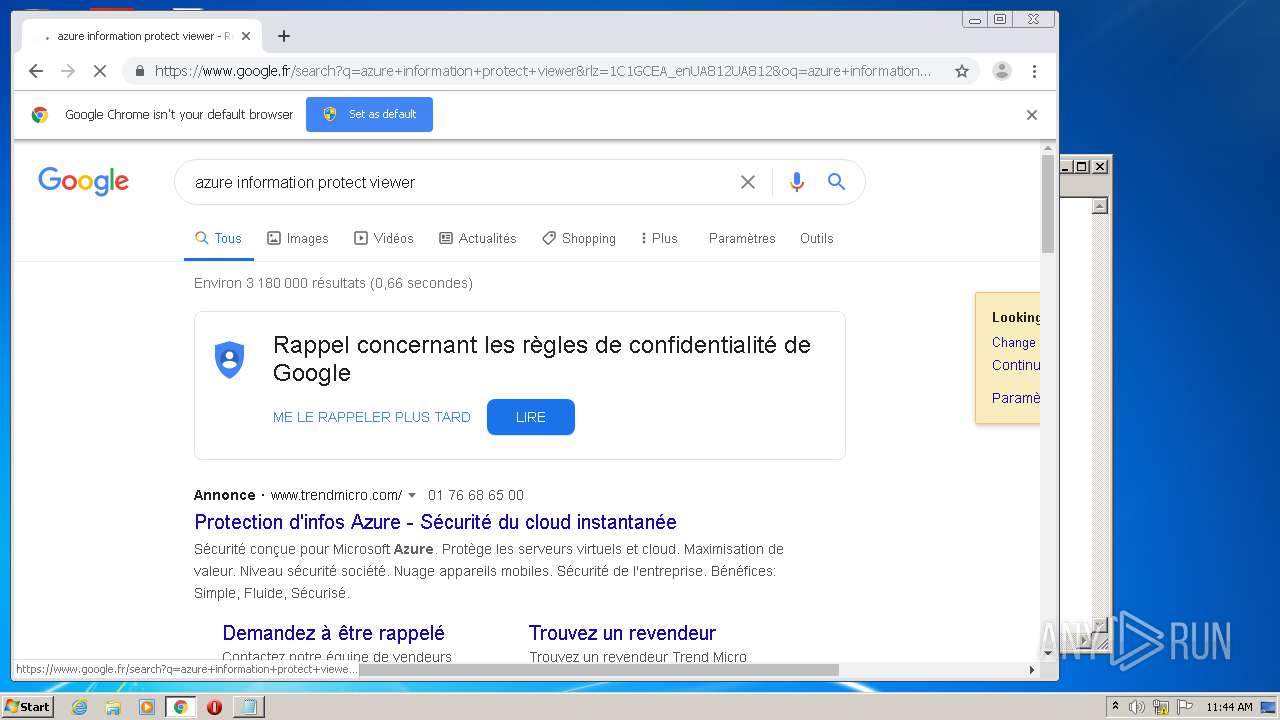The image size is (1280, 720).
Task: Dismiss the default browser infobar
Action: click(1032, 115)
